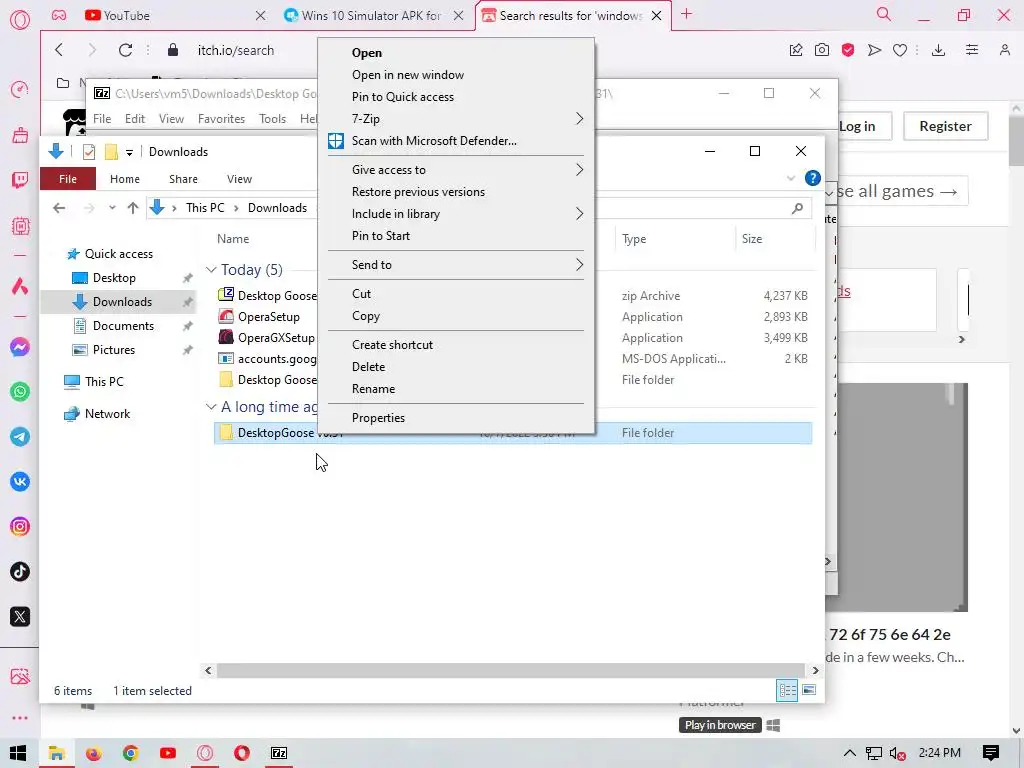This screenshot has width=1024, height=768.
Task: Open Opera easy setup sliders icon
Action: click(972, 50)
